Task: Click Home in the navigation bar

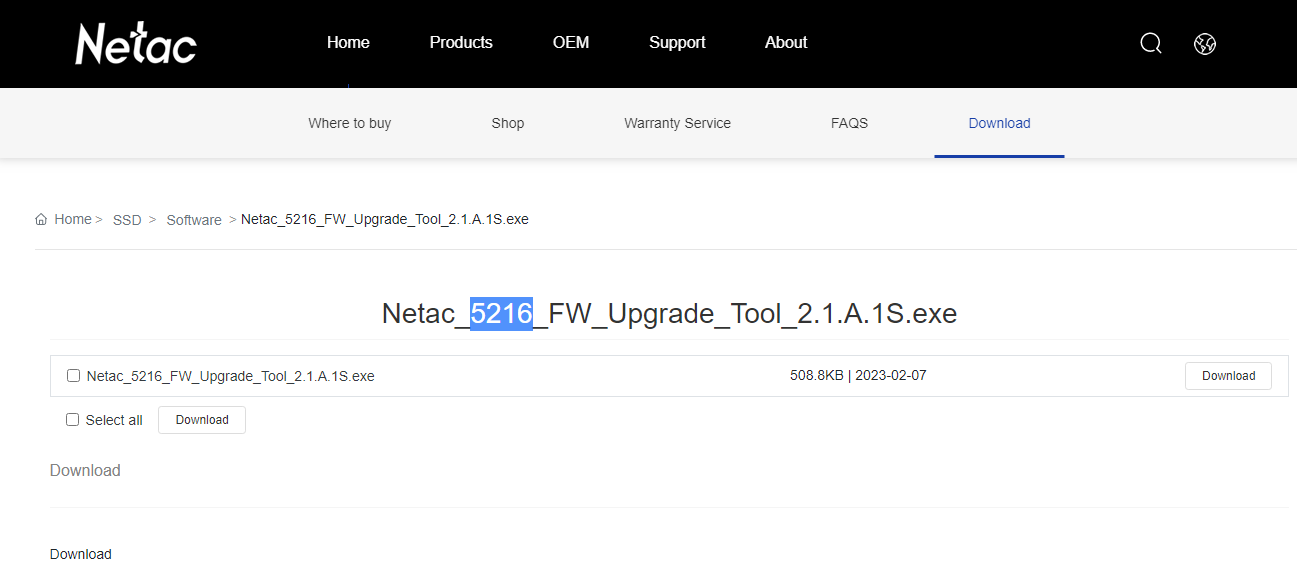Action: (348, 42)
